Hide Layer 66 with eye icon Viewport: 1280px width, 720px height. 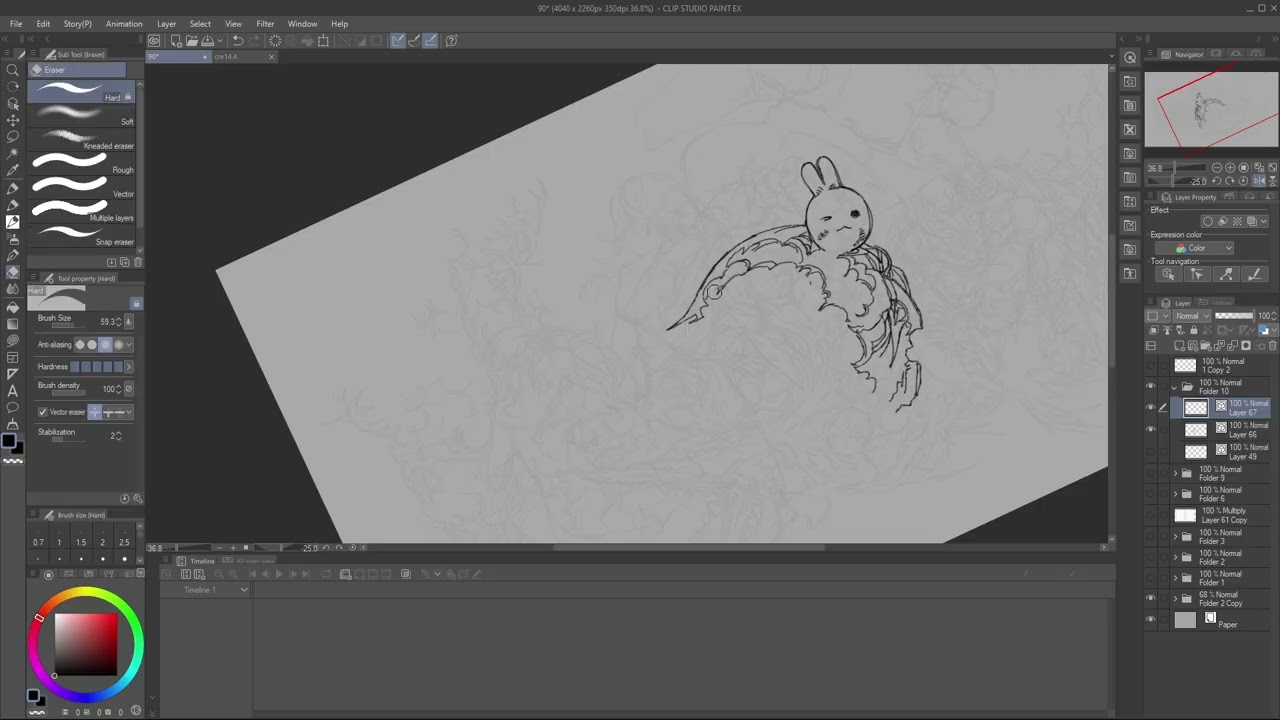(1150, 430)
